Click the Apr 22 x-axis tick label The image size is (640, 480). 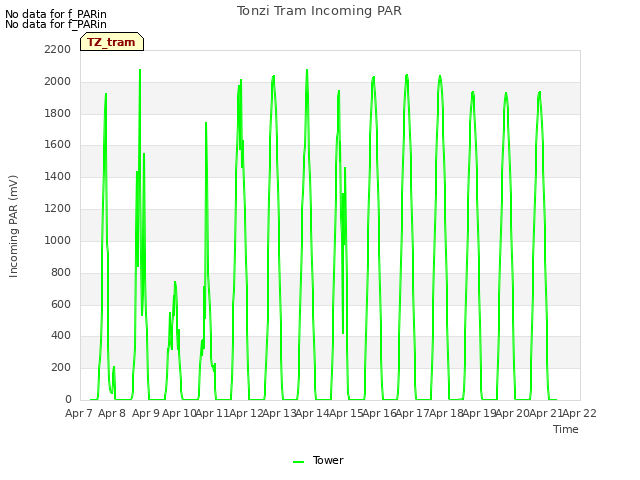[x=580, y=413]
